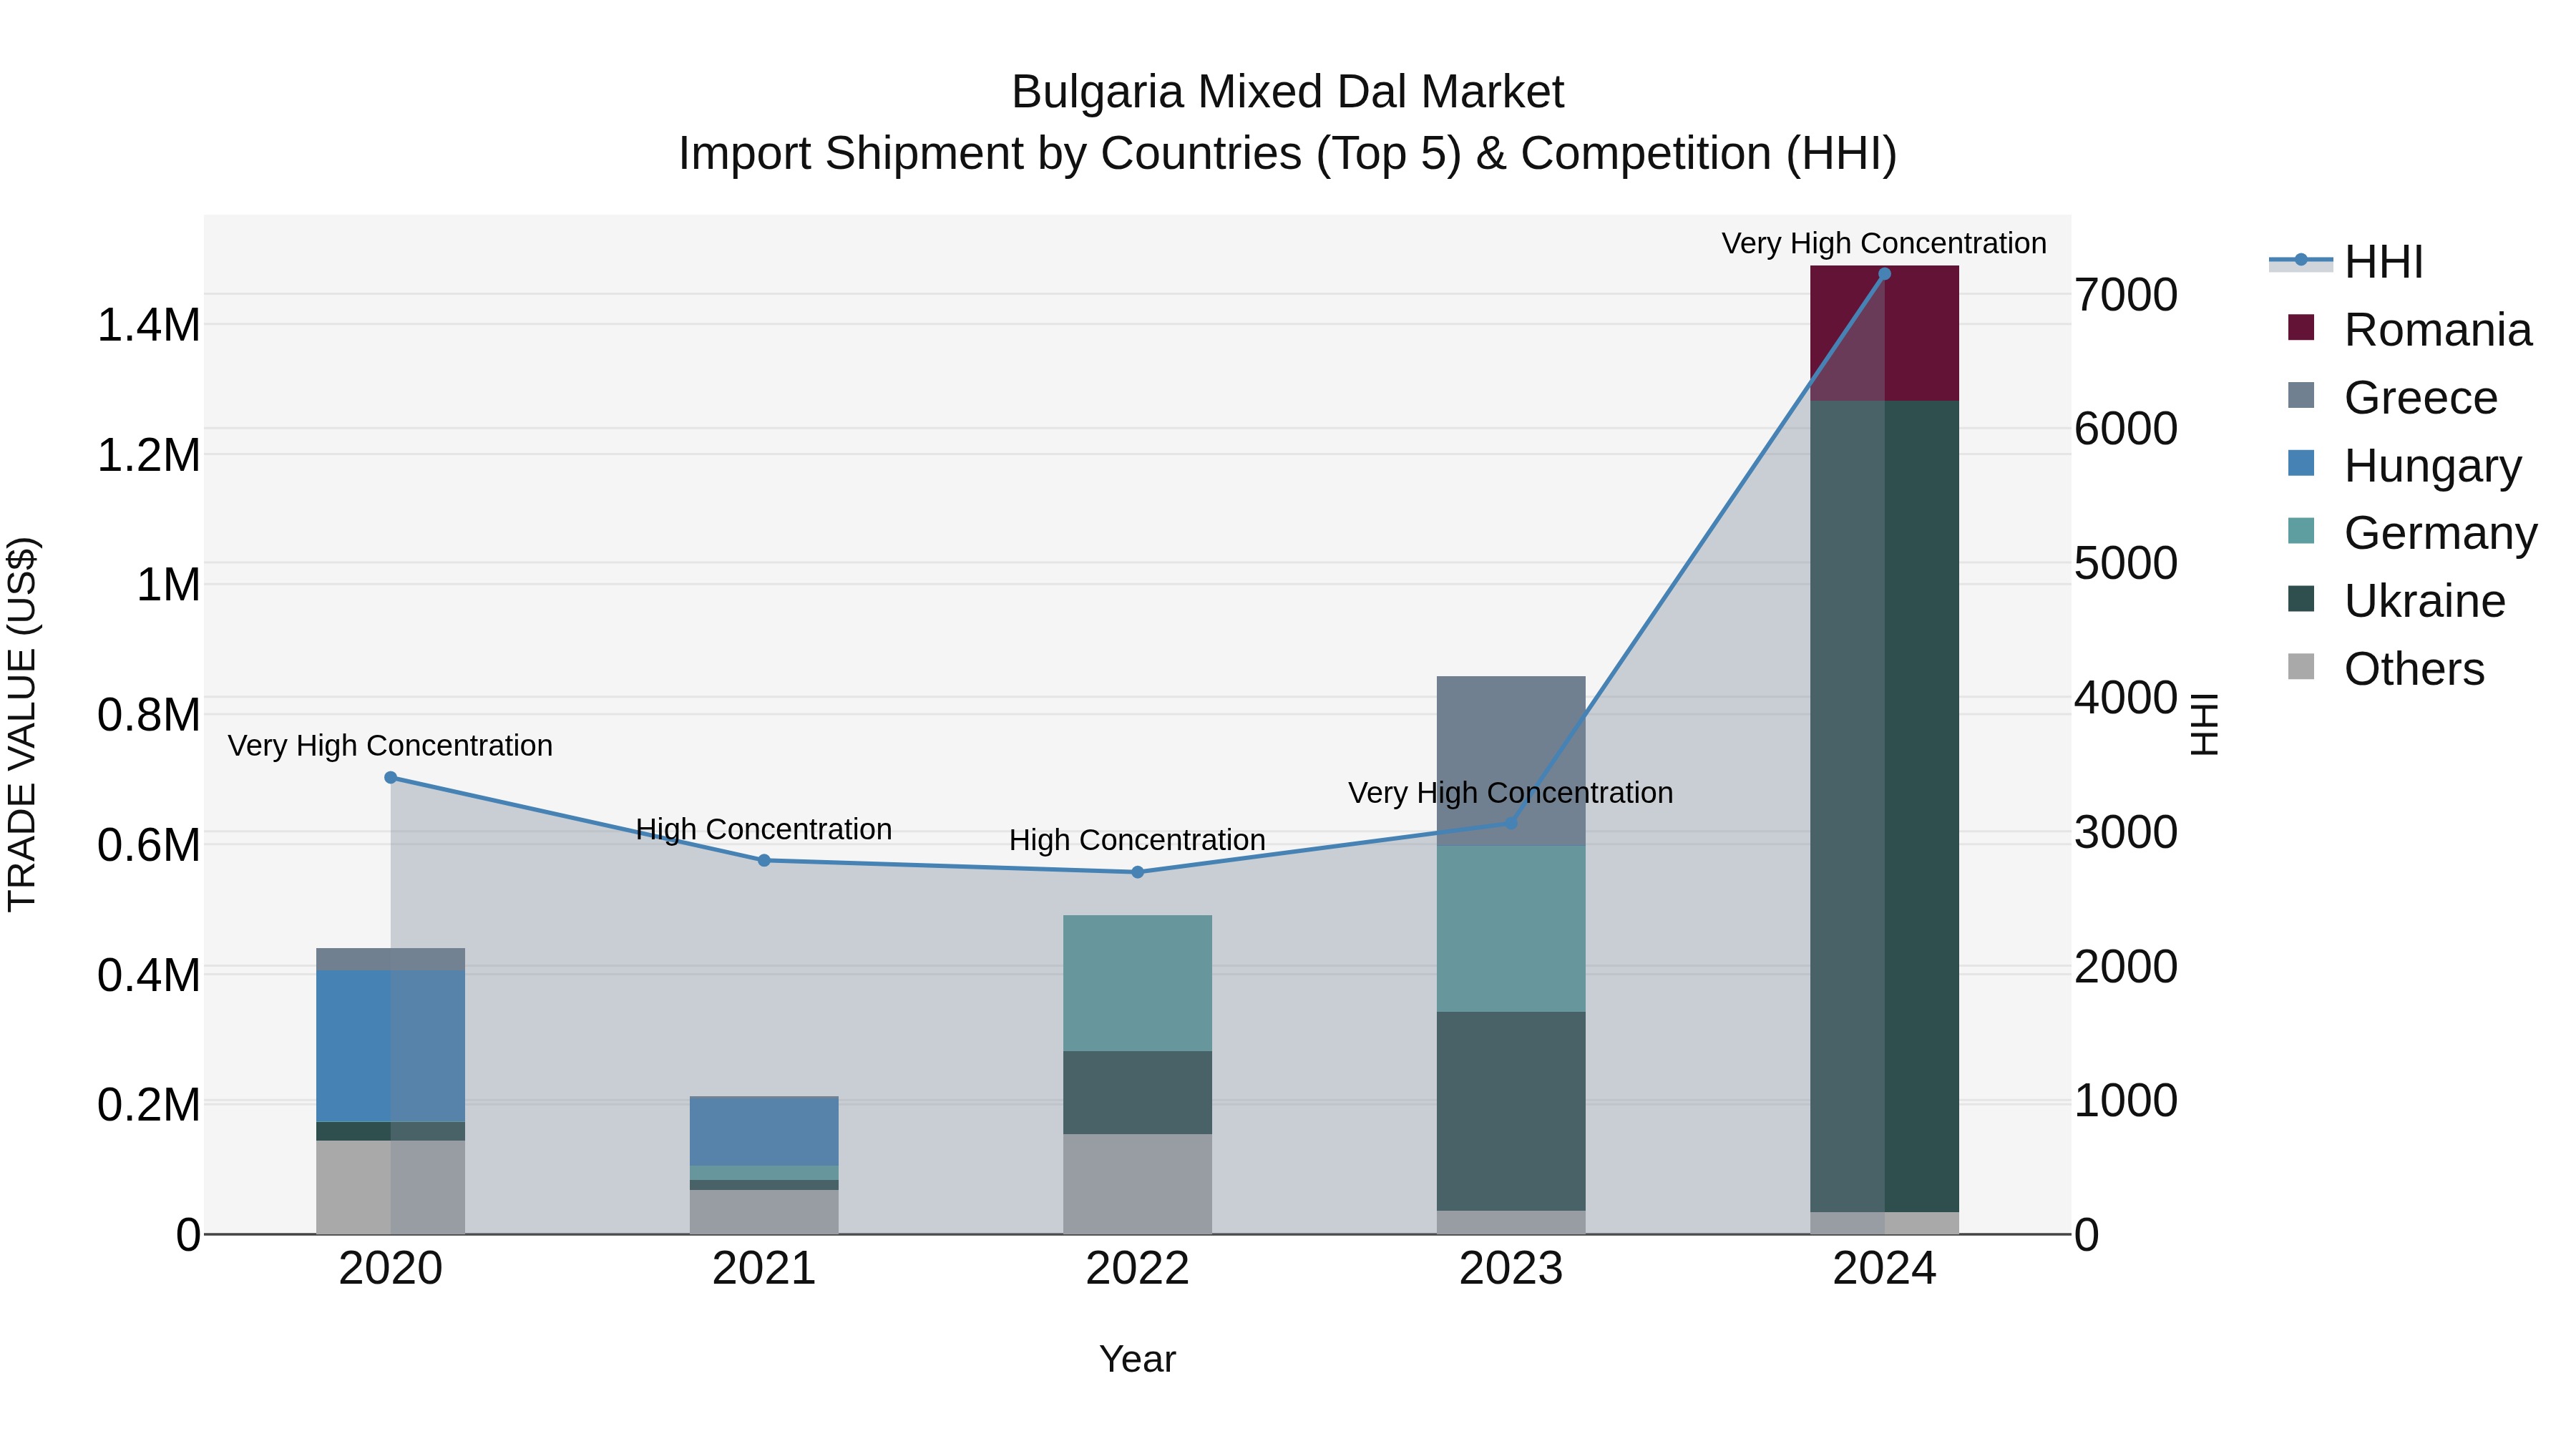
Task: Click the vertical 'HHI' right axis title
Action: point(2205,724)
